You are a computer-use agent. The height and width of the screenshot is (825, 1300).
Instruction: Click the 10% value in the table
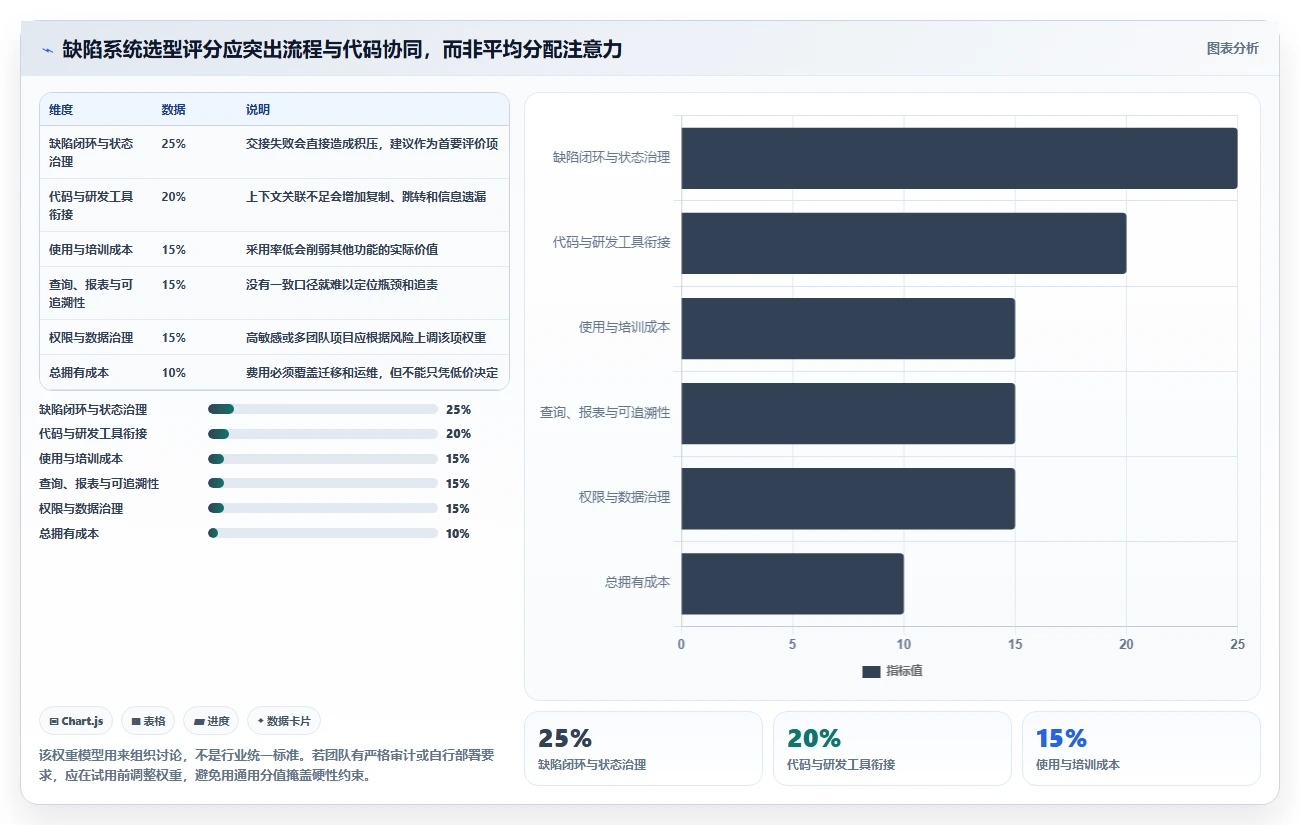point(173,372)
